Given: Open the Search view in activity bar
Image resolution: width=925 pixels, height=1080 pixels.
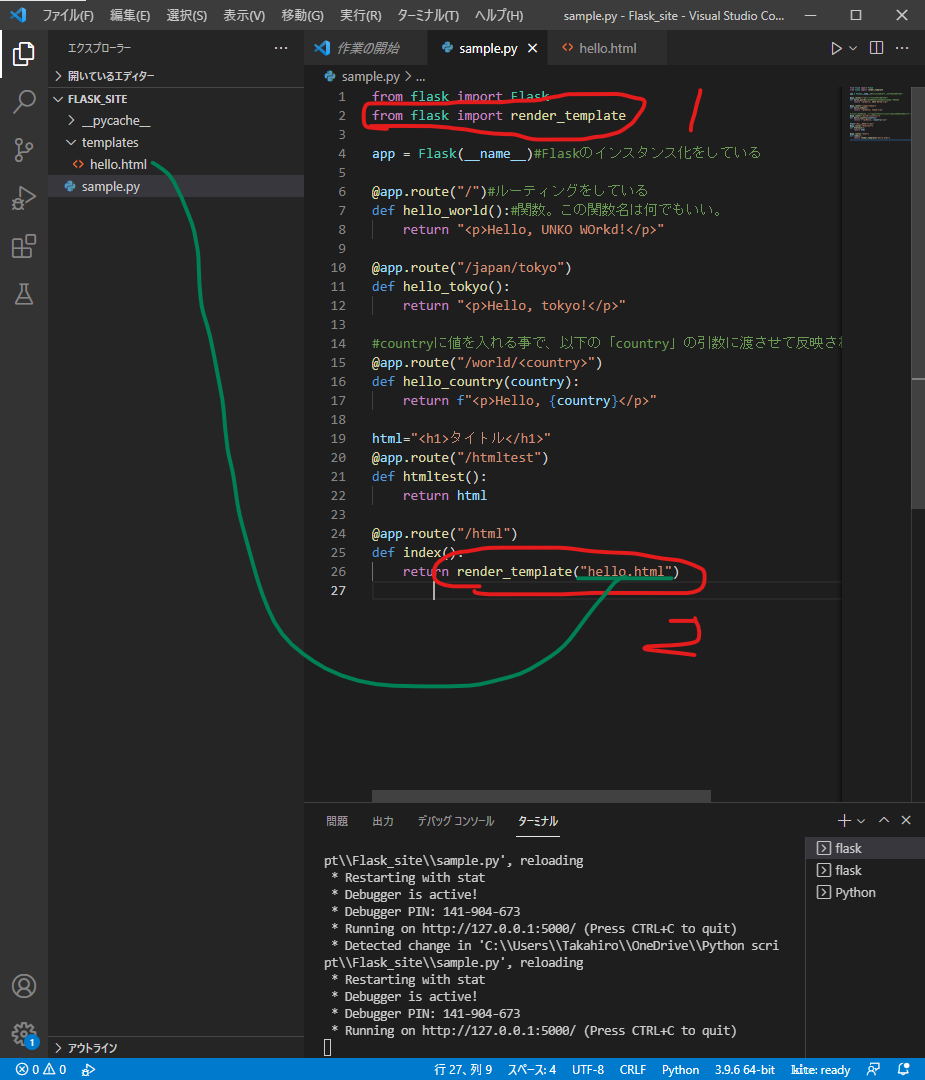Looking at the screenshot, I should [24, 102].
